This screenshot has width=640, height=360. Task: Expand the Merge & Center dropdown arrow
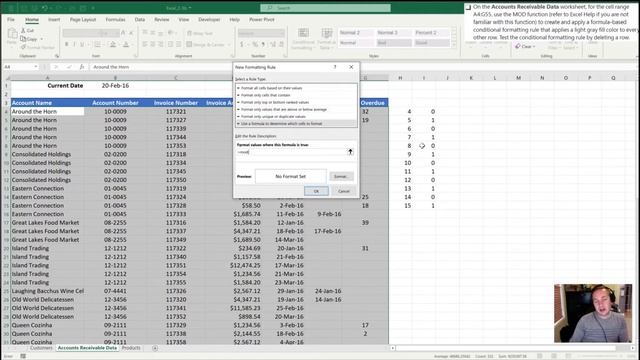(228, 44)
